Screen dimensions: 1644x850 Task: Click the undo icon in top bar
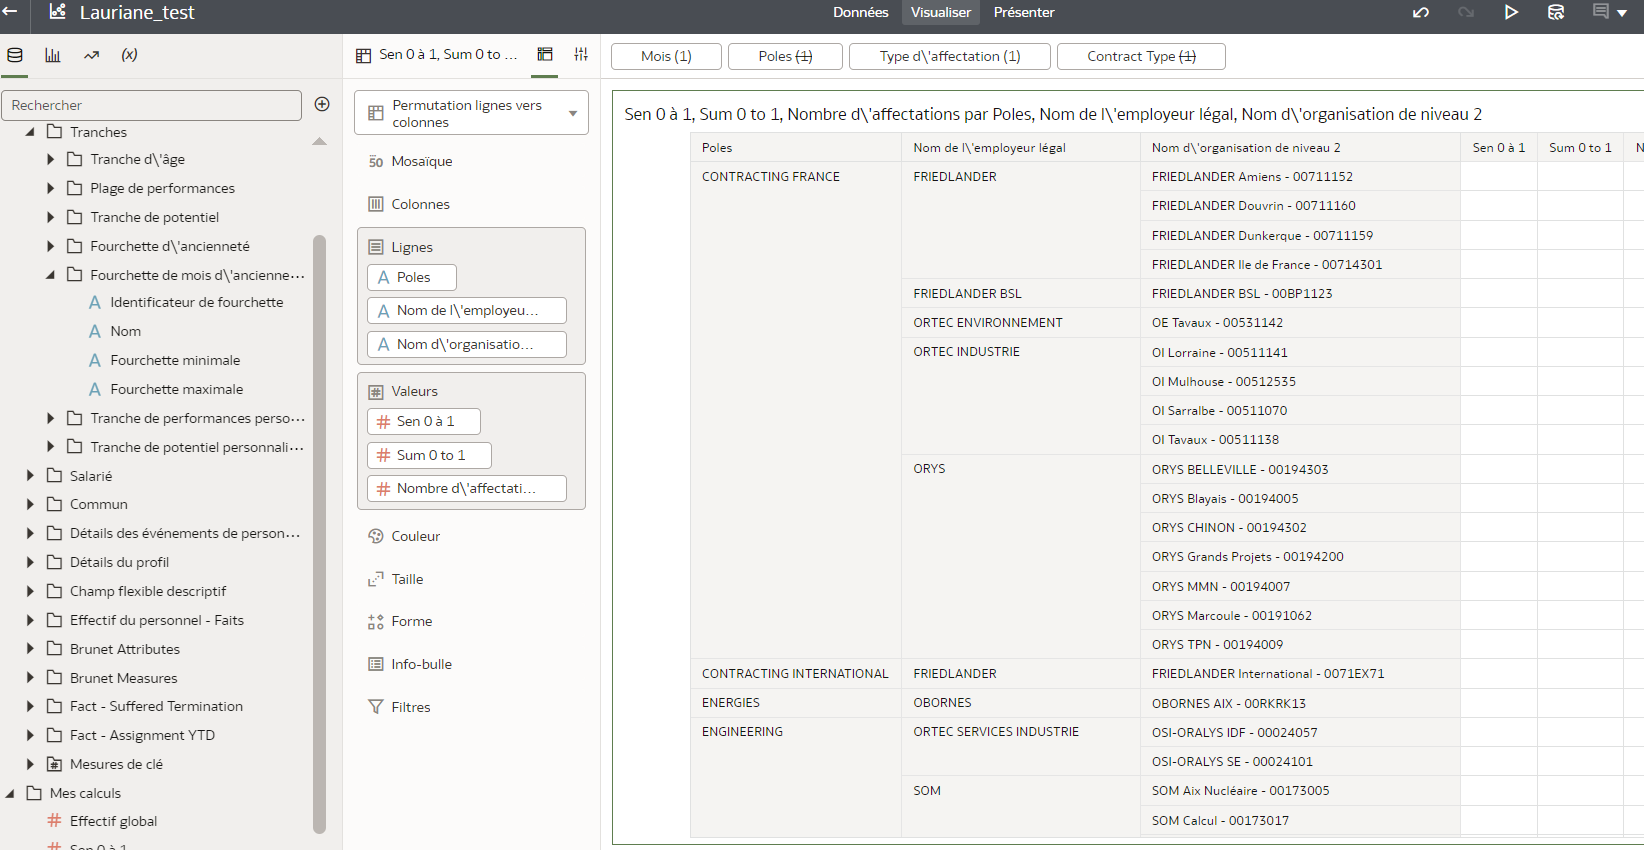1421,12
